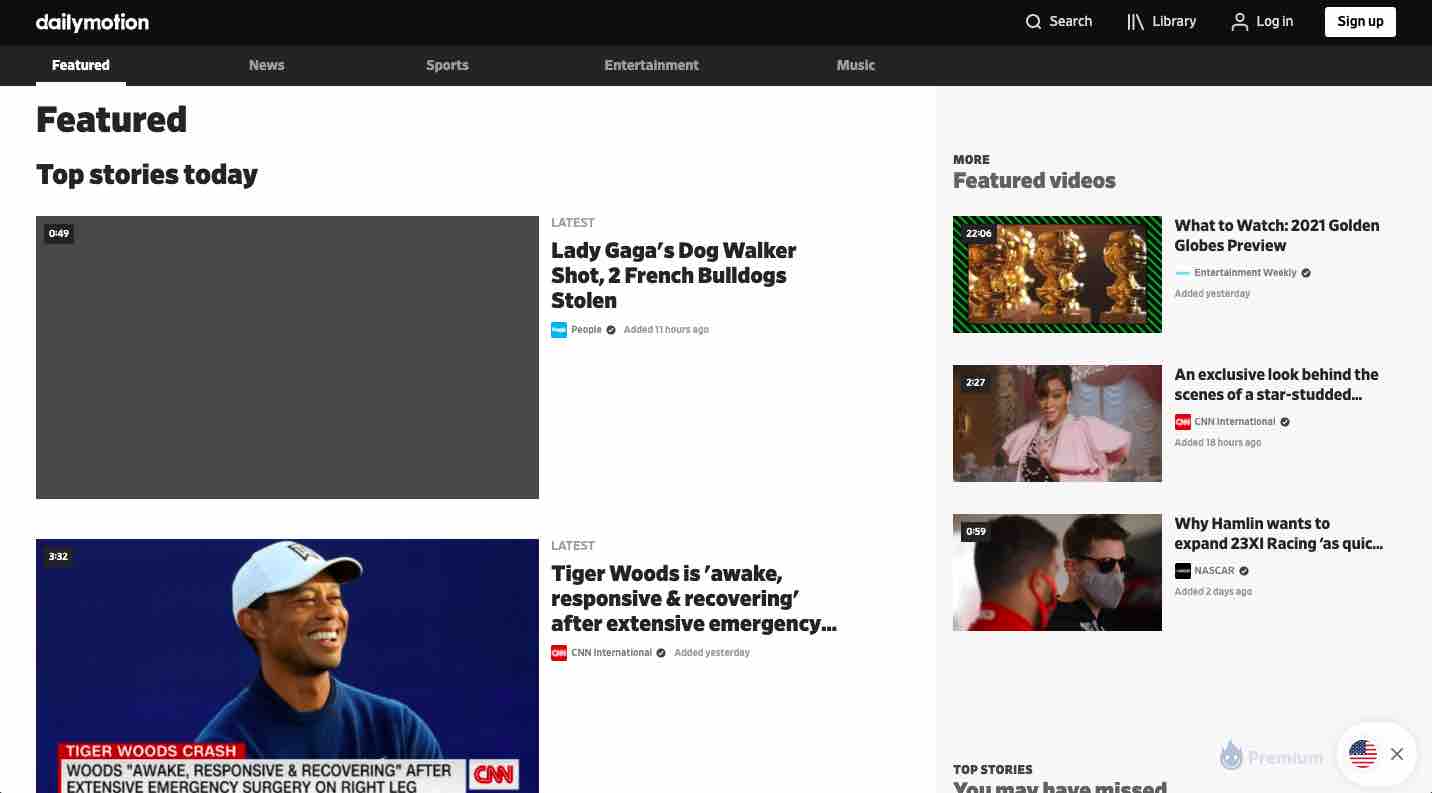Switch to the Sports tab
Viewport: 1432px width, 793px height.
447,65
